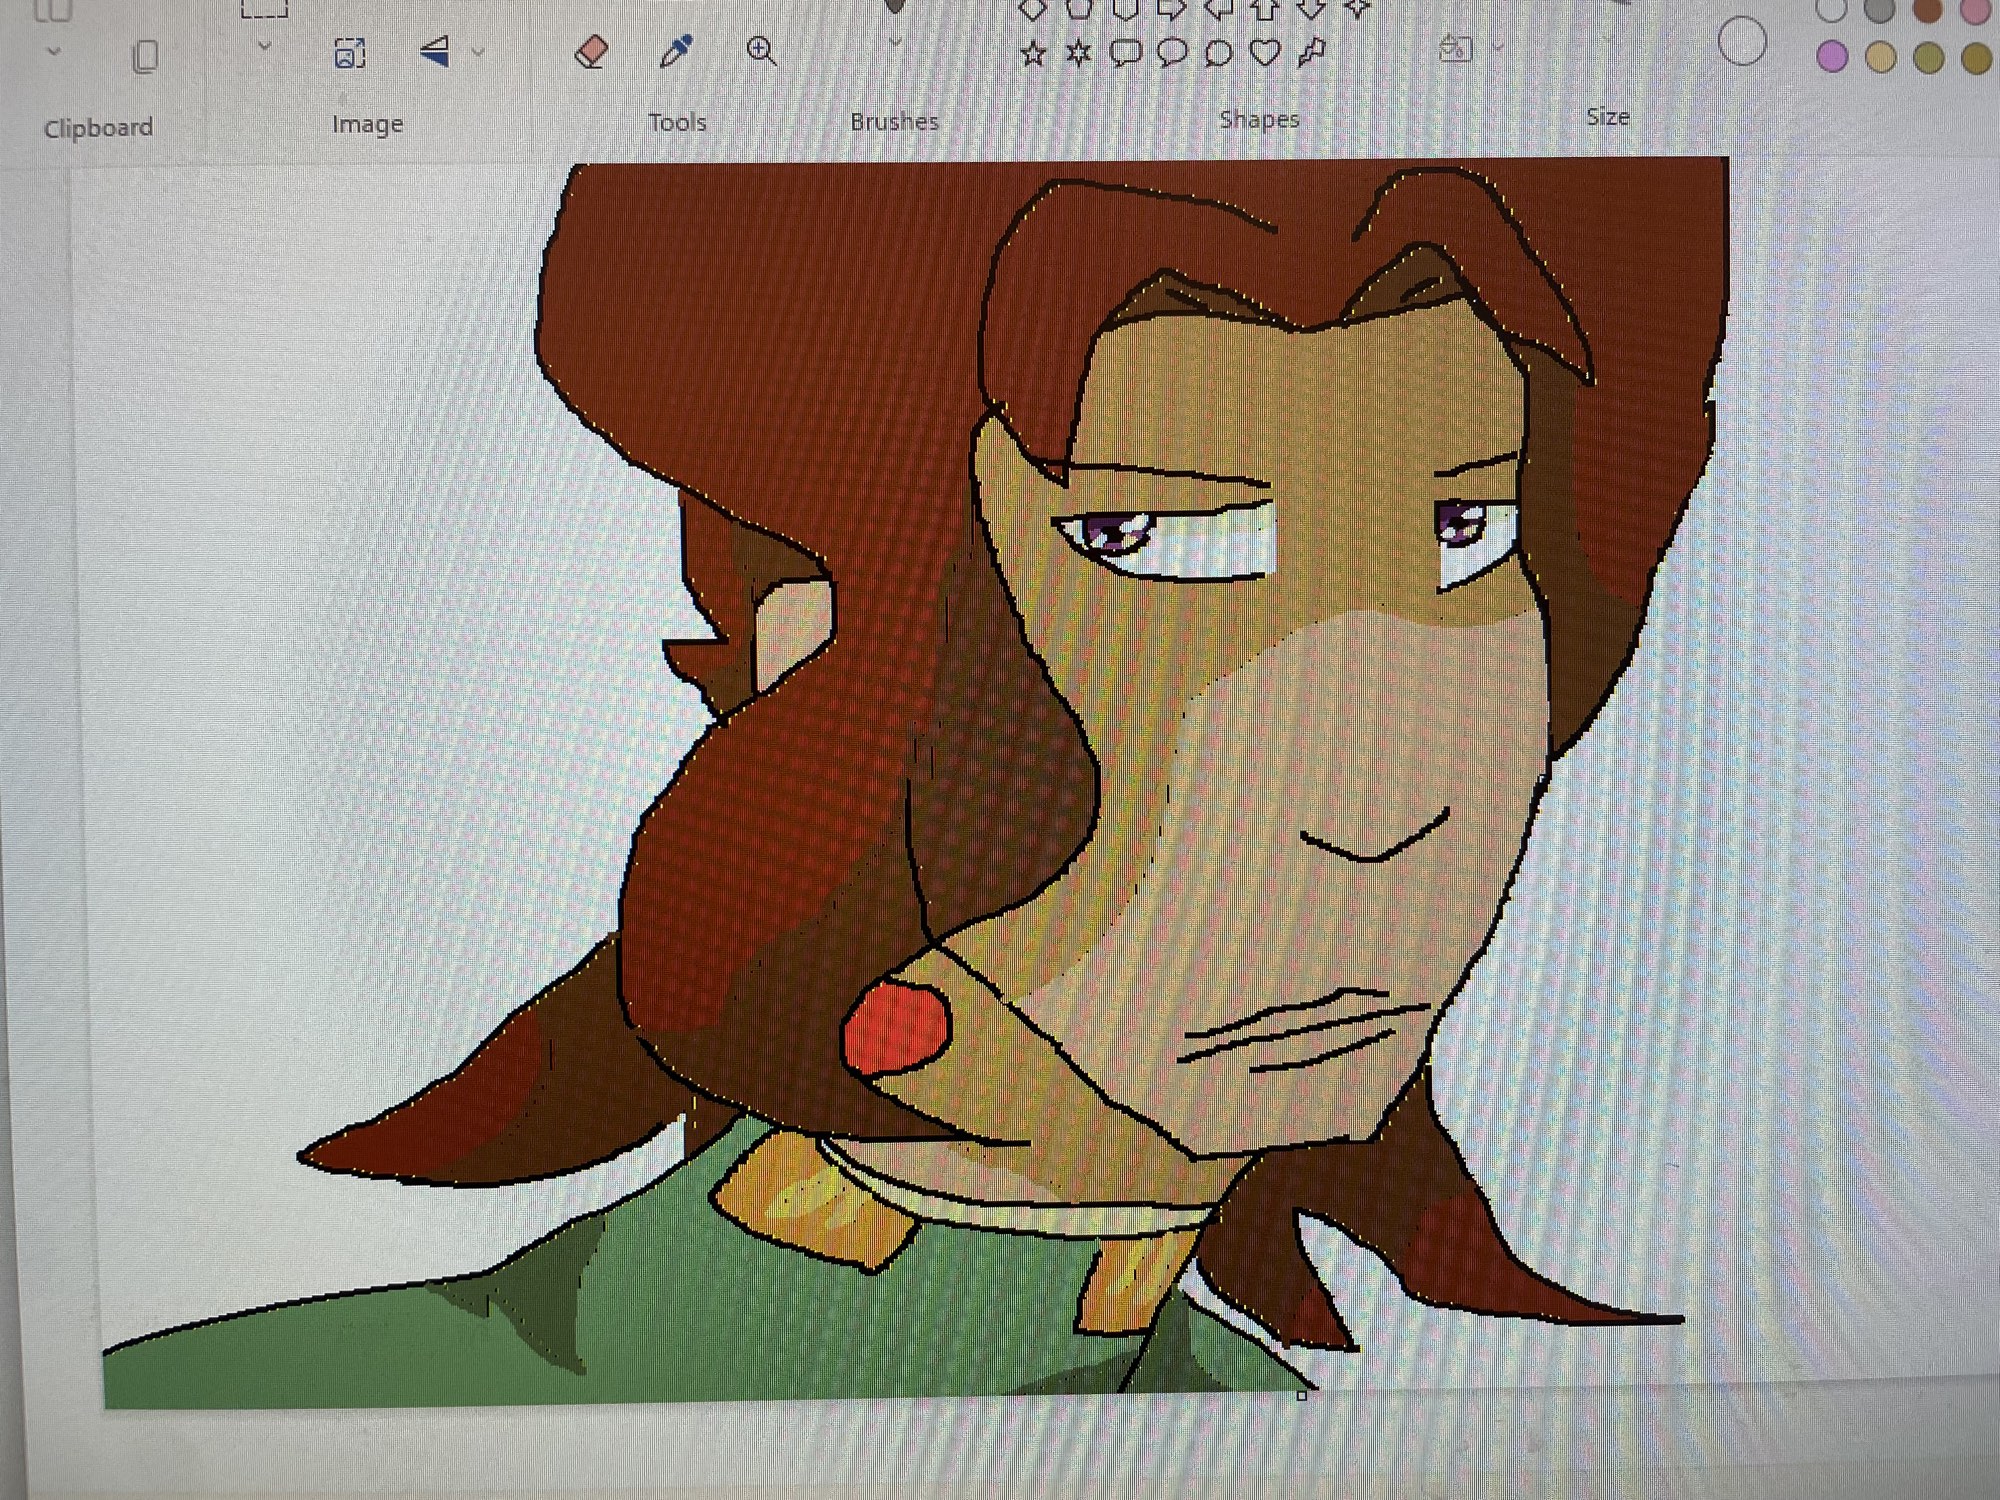Expand the flip/rotate dropdown arrow
The image size is (2000, 1500).
point(478,52)
